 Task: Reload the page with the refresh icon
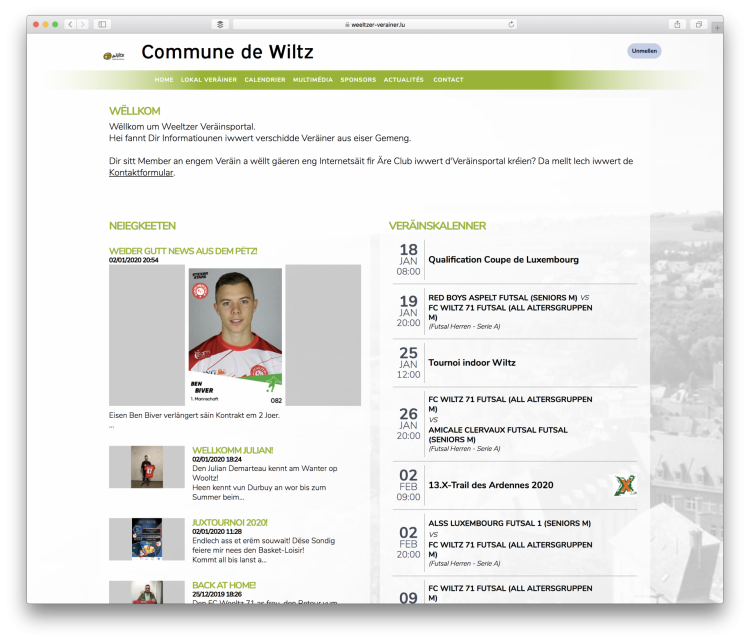(x=511, y=24)
